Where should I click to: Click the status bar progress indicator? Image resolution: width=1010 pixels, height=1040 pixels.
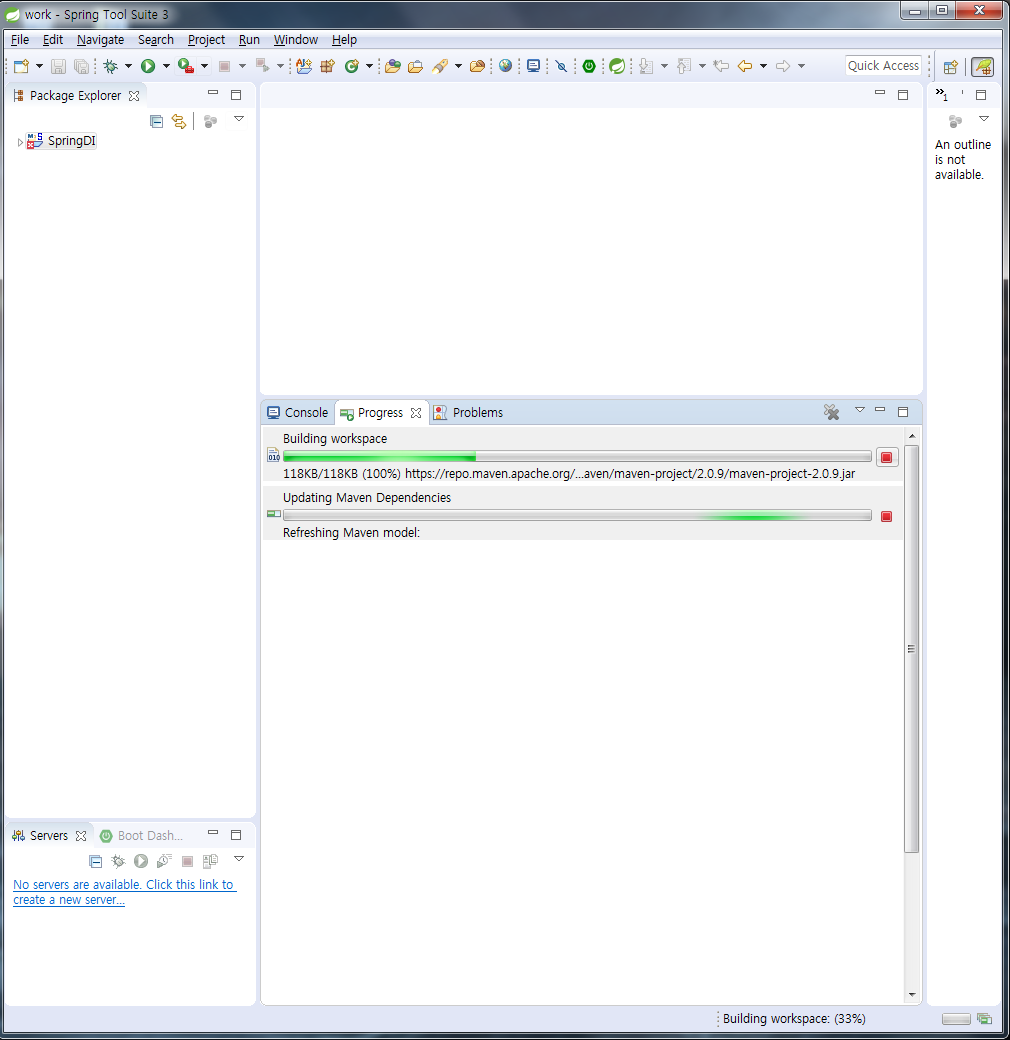(x=956, y=1019)
